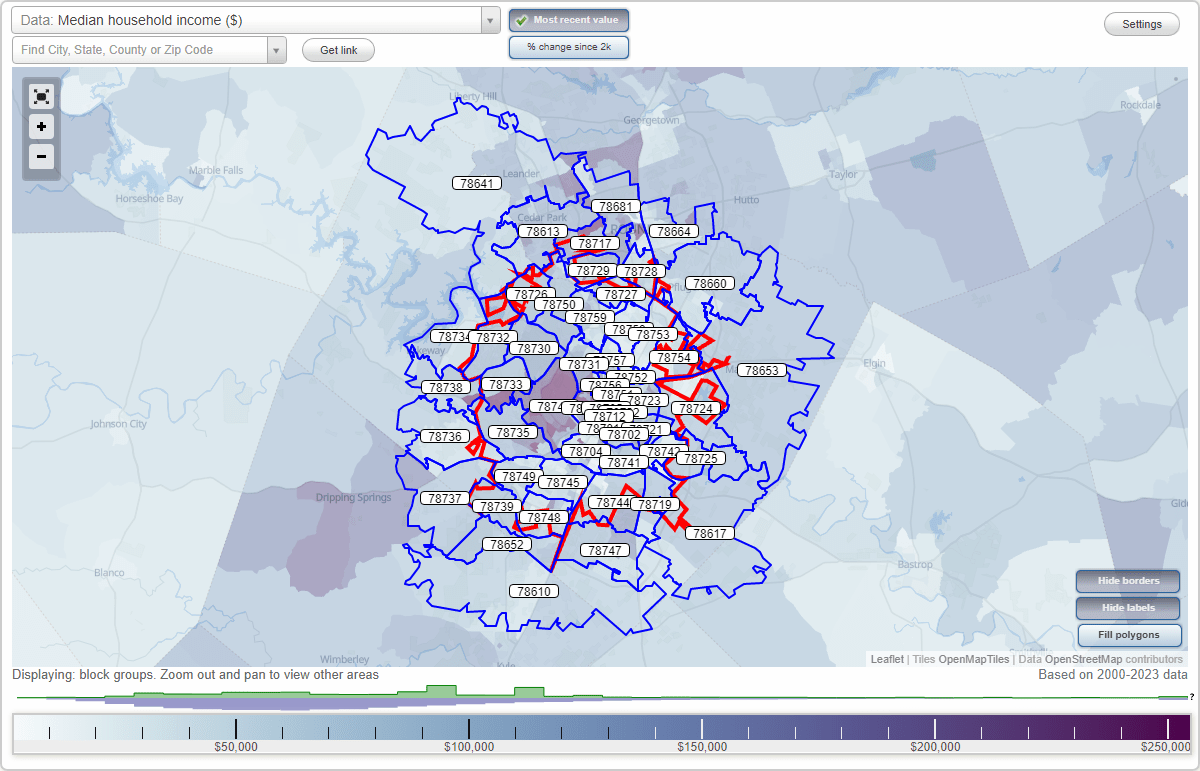Open the Data dropdown arrow

click(x=490, y=20)
